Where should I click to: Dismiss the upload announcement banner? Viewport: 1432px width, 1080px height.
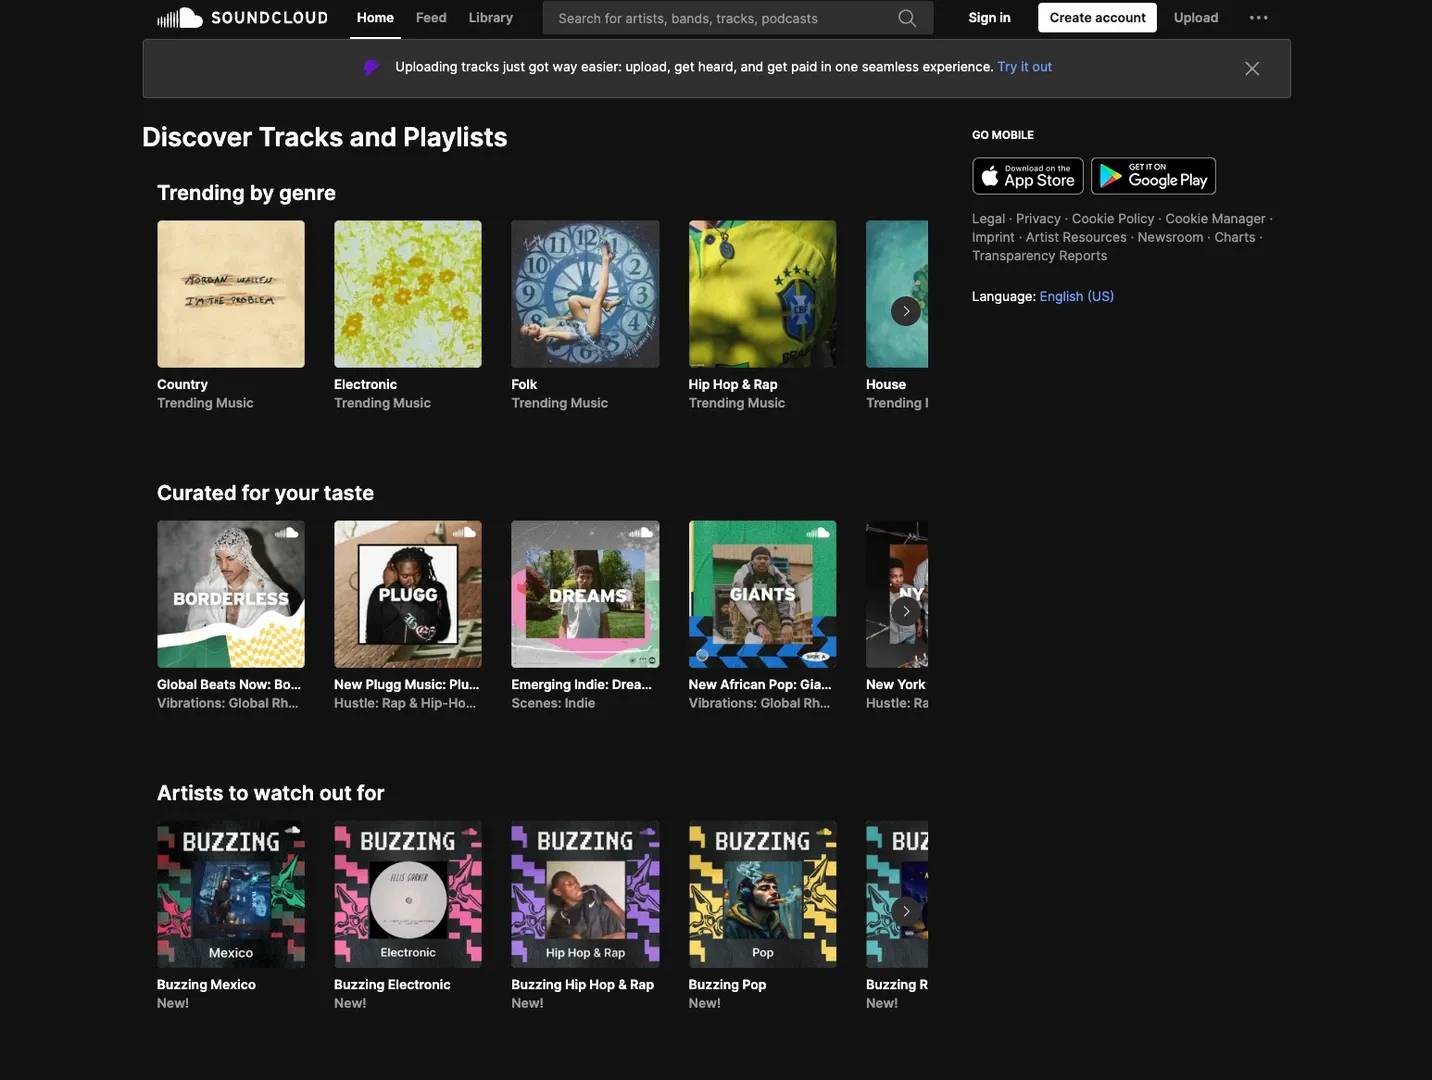(x=1251, y=68)
